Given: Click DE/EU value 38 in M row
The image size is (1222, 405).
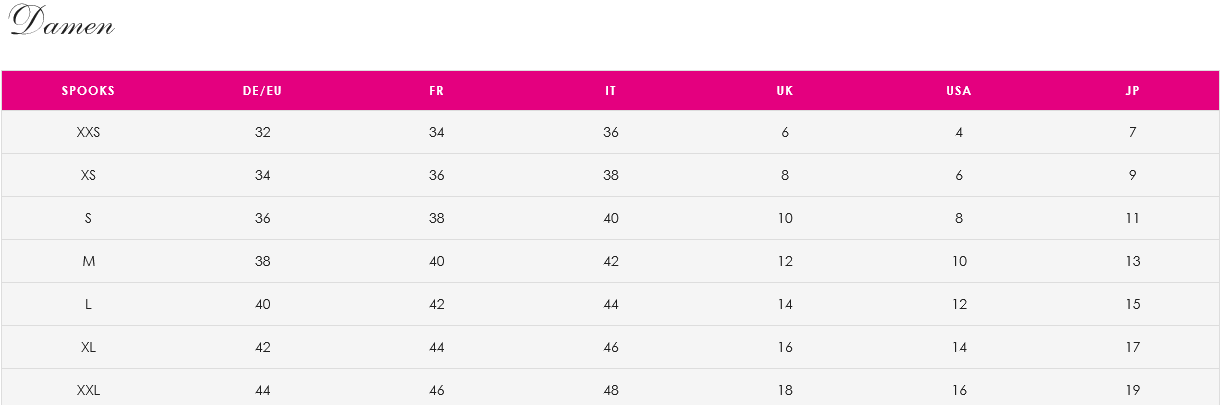Looking at the screenshot, I should point(263,261).
